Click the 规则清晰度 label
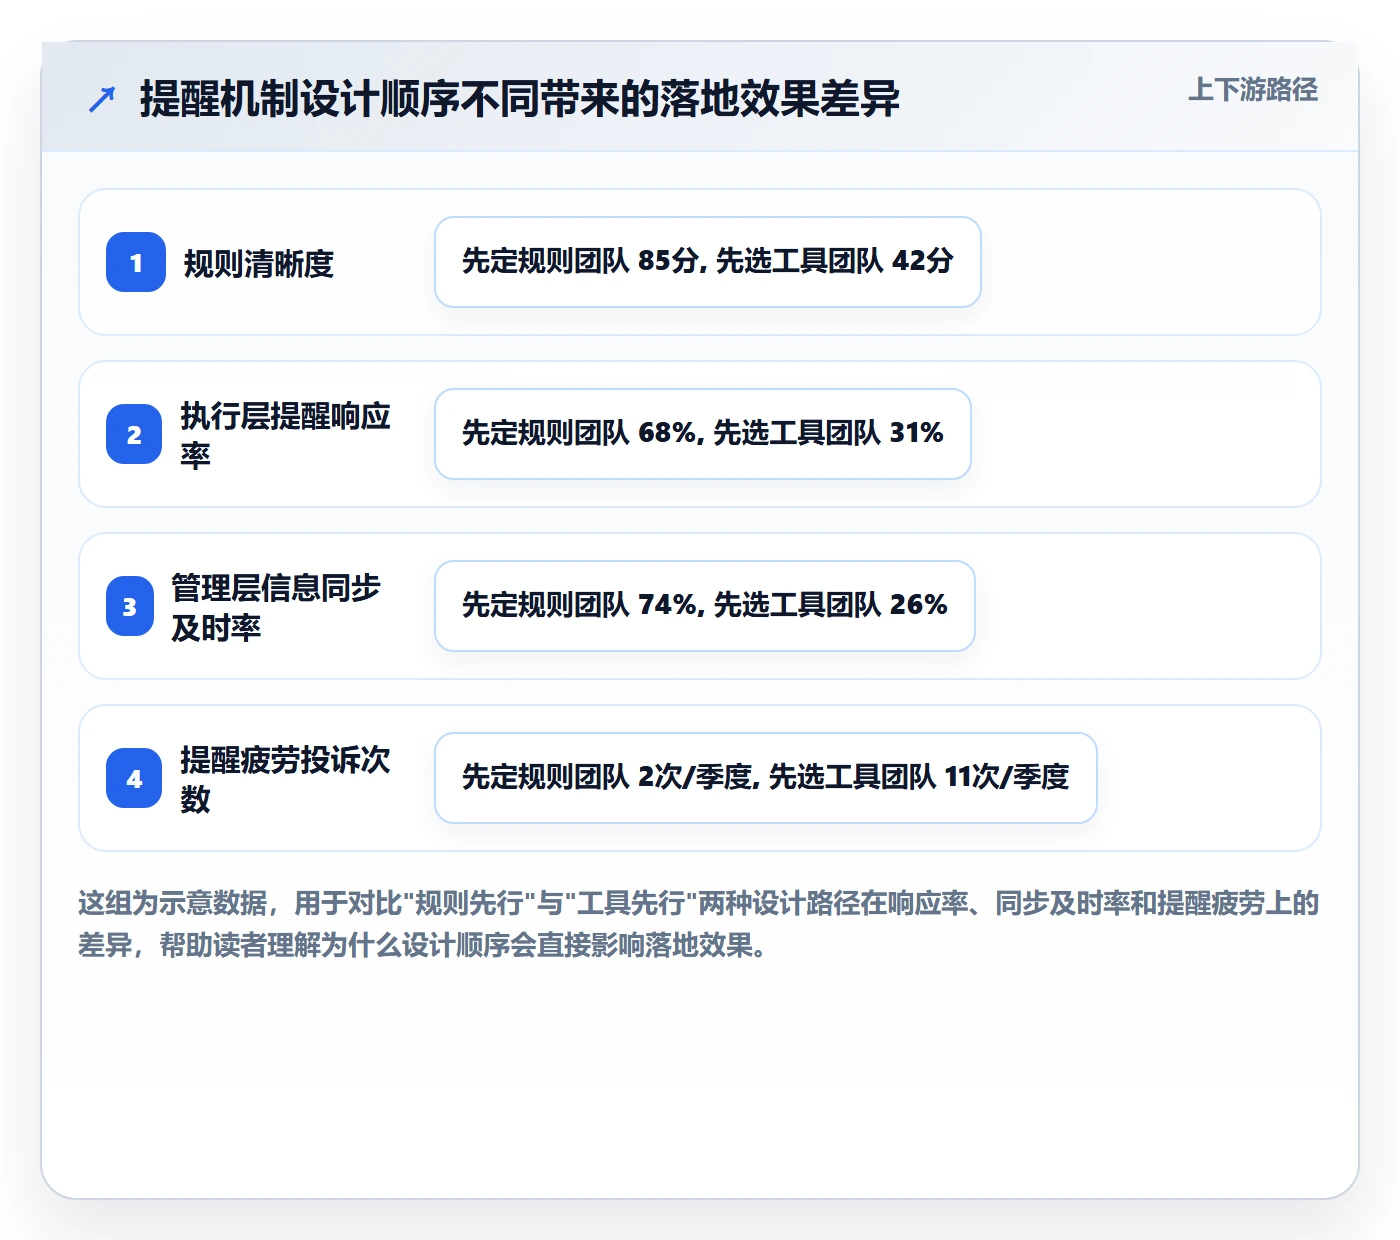 tap(258, 264)
